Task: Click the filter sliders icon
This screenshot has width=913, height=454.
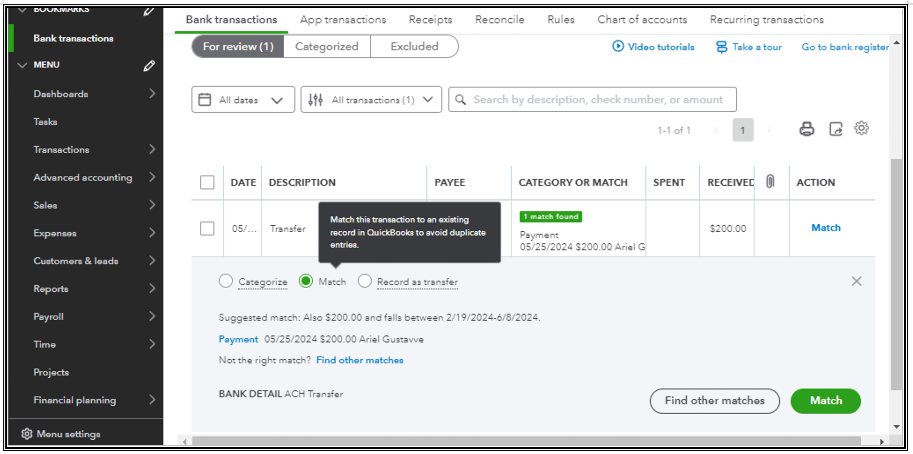Action: 315,100
